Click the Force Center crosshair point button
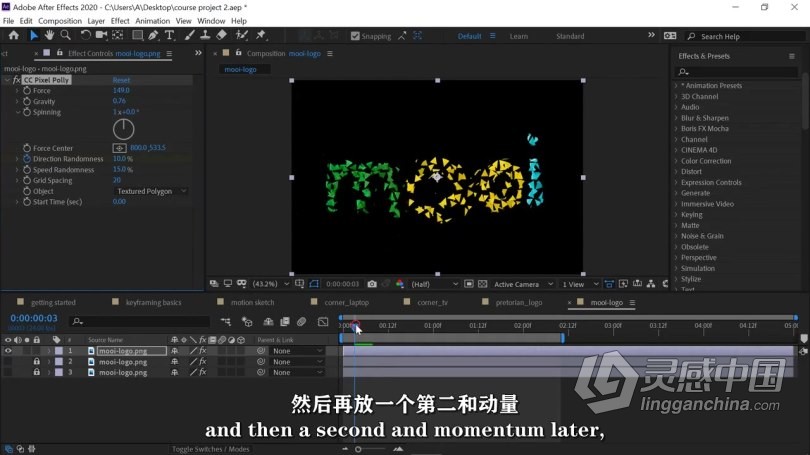Screen dimensions: 810x455 [119, 148]
